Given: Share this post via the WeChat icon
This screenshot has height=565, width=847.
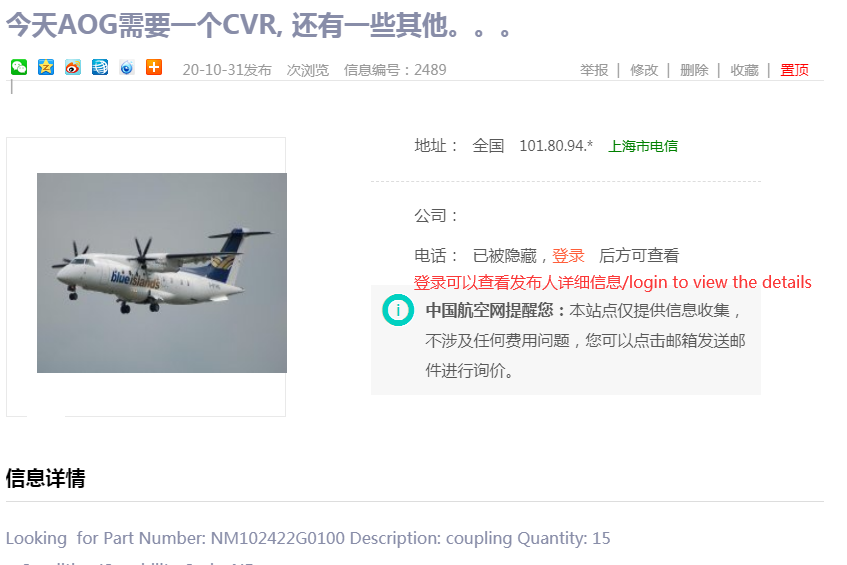Looking at the screenshot, I should point(19,68).
